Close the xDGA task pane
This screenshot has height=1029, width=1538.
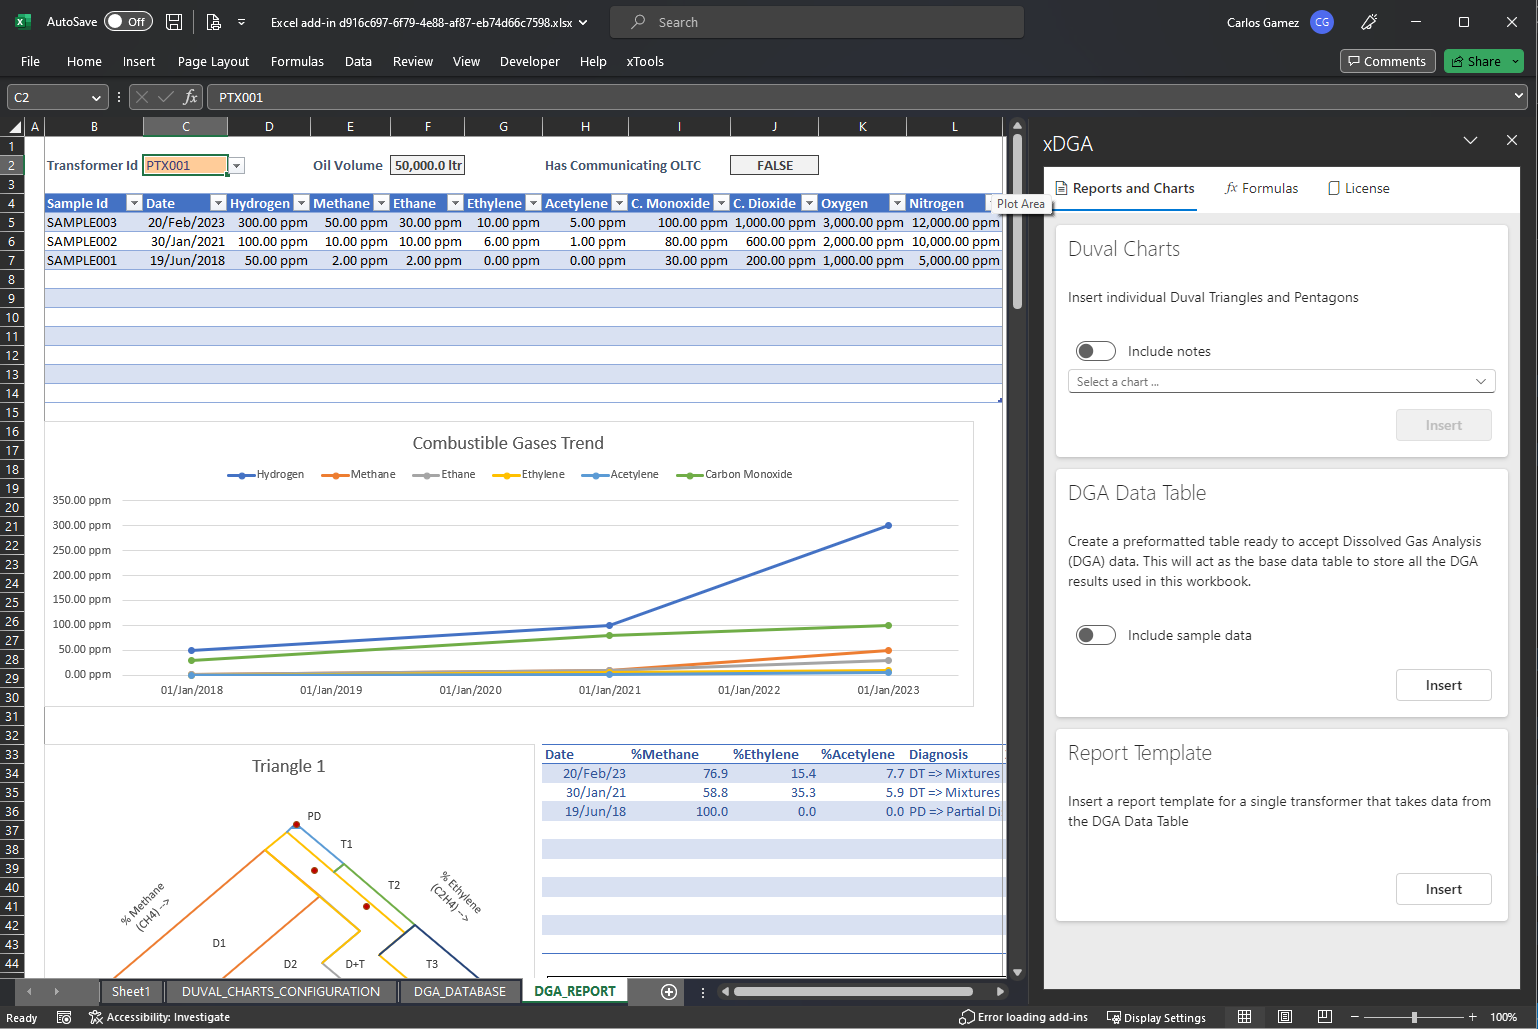click(x=1511, y=141)
